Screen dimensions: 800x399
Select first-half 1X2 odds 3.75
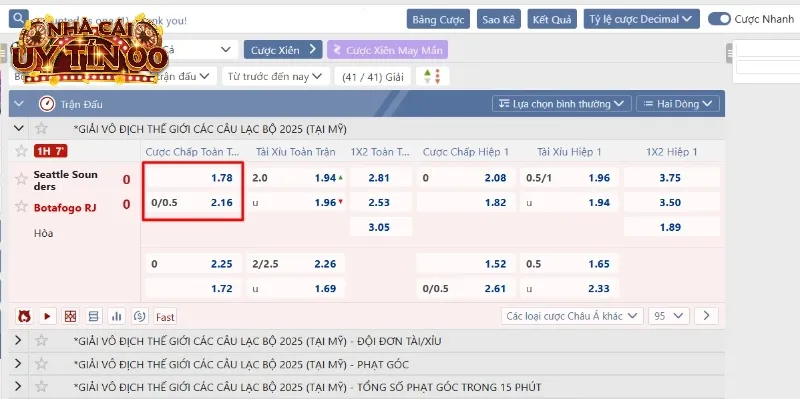[x=671, y=178]
